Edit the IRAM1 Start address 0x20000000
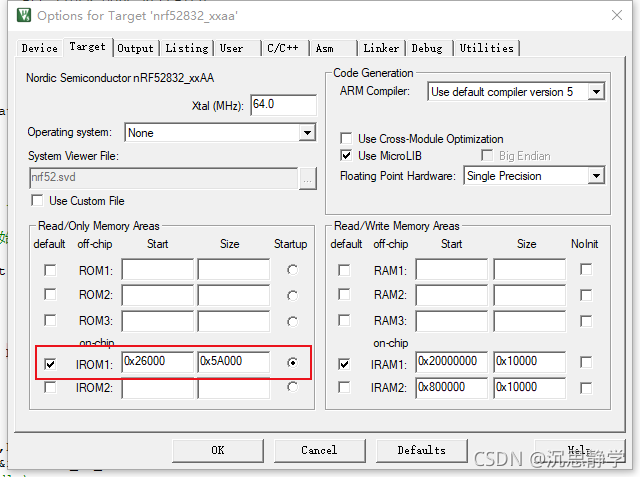The width and height of the screenshot is (640, 477). pos(452,362)
